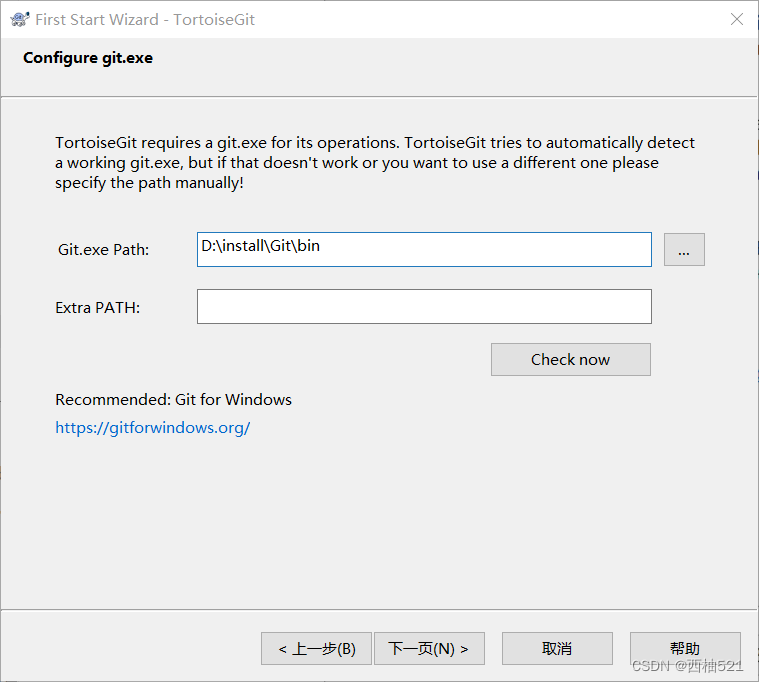Click the 'Configure git.exe' heading
This screenshot has height=682, width=759.
coord(88,58)
